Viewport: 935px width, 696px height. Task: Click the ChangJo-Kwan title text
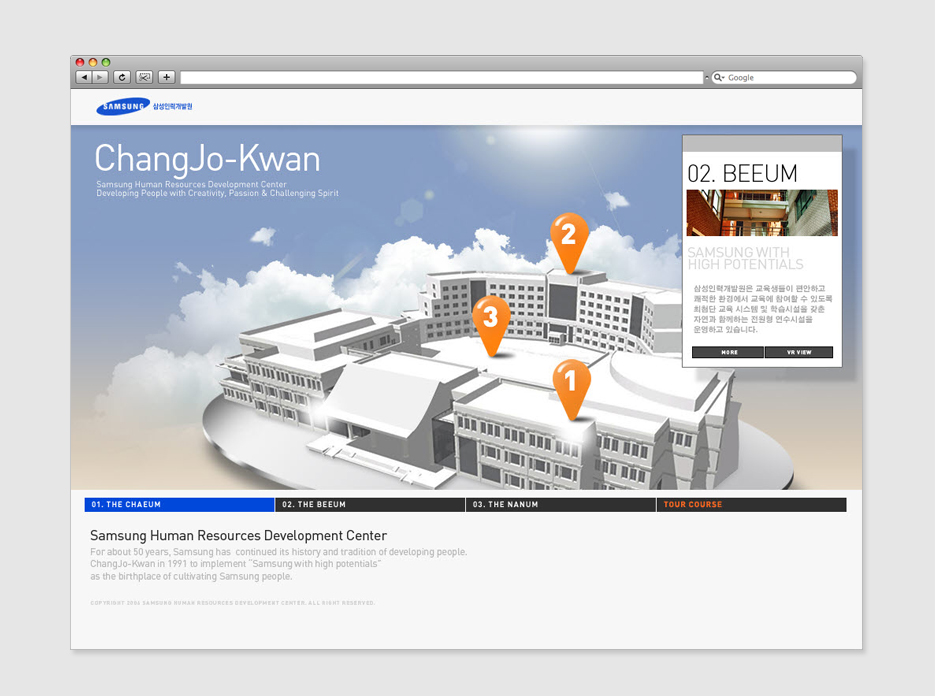click(208, 159)
